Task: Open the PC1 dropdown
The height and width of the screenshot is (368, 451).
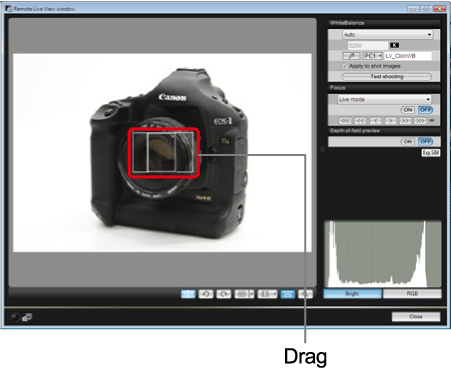Action: [372, 56]
